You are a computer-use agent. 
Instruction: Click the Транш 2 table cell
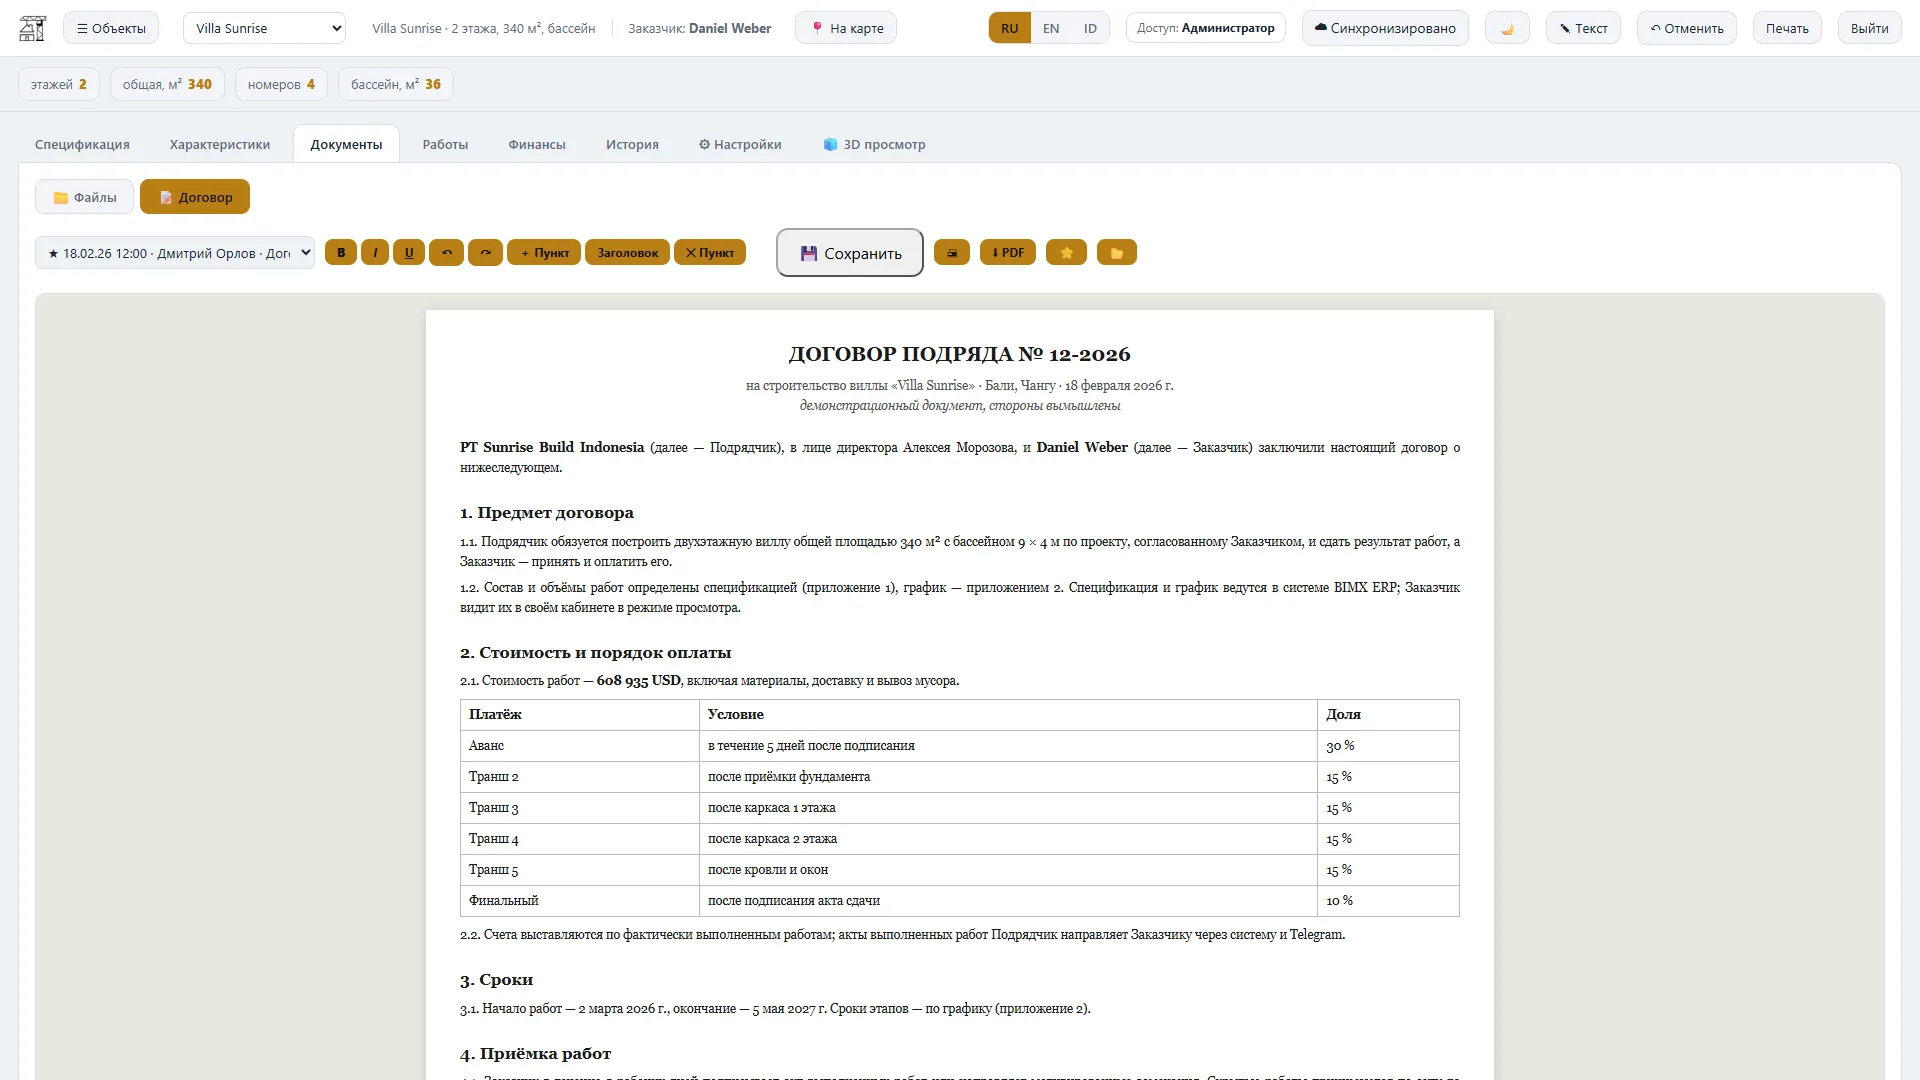[x=580, y=777]
